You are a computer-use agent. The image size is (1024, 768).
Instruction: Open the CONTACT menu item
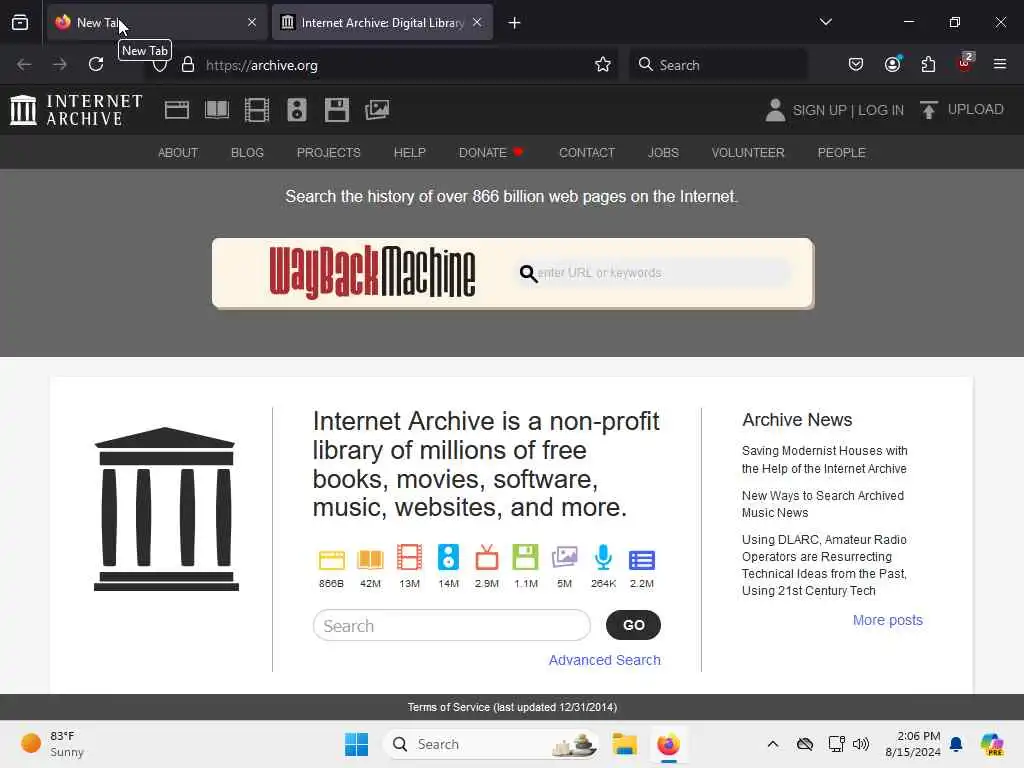pyautogui.click(x=587, y=153)
